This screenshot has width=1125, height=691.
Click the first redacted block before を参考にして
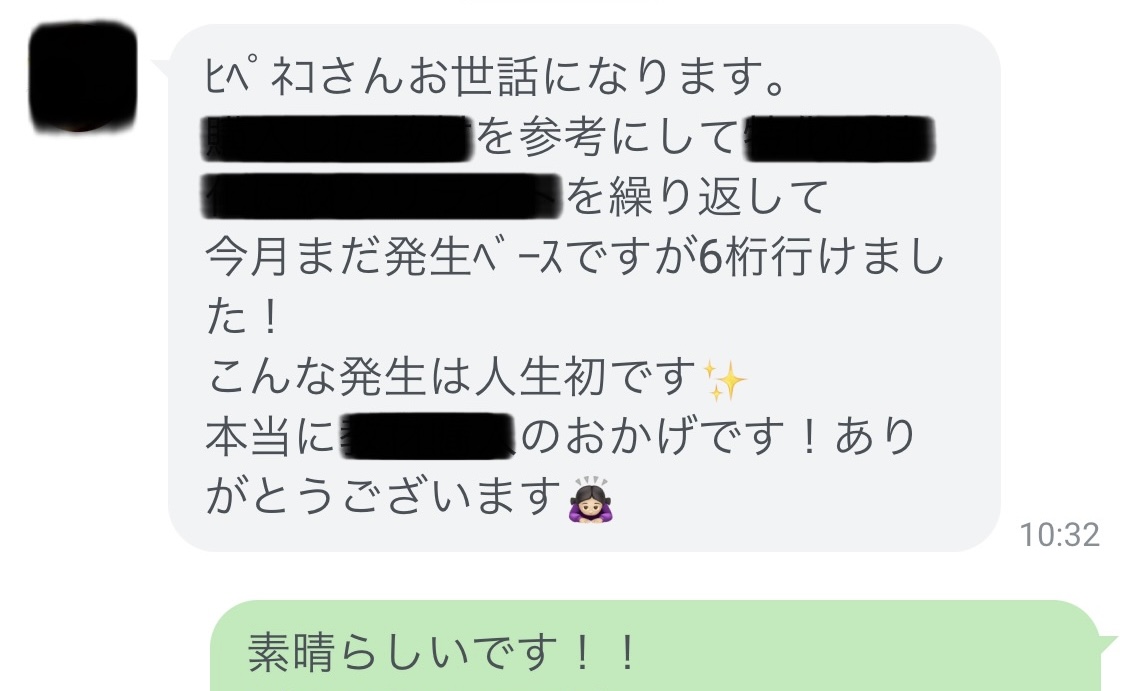(337, 138)
